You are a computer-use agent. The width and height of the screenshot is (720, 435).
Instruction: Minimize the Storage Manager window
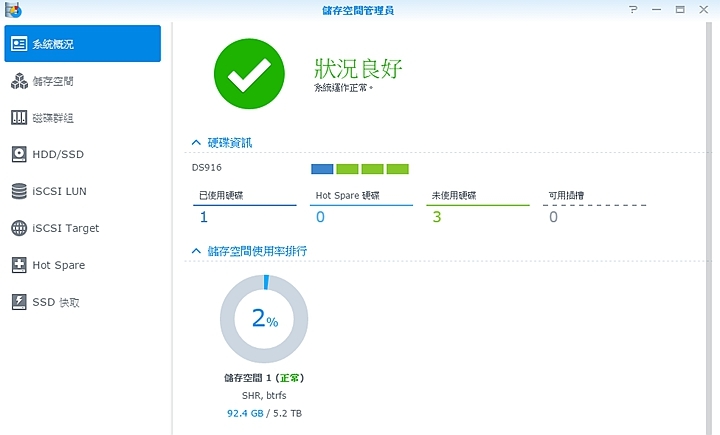(657, 9)
